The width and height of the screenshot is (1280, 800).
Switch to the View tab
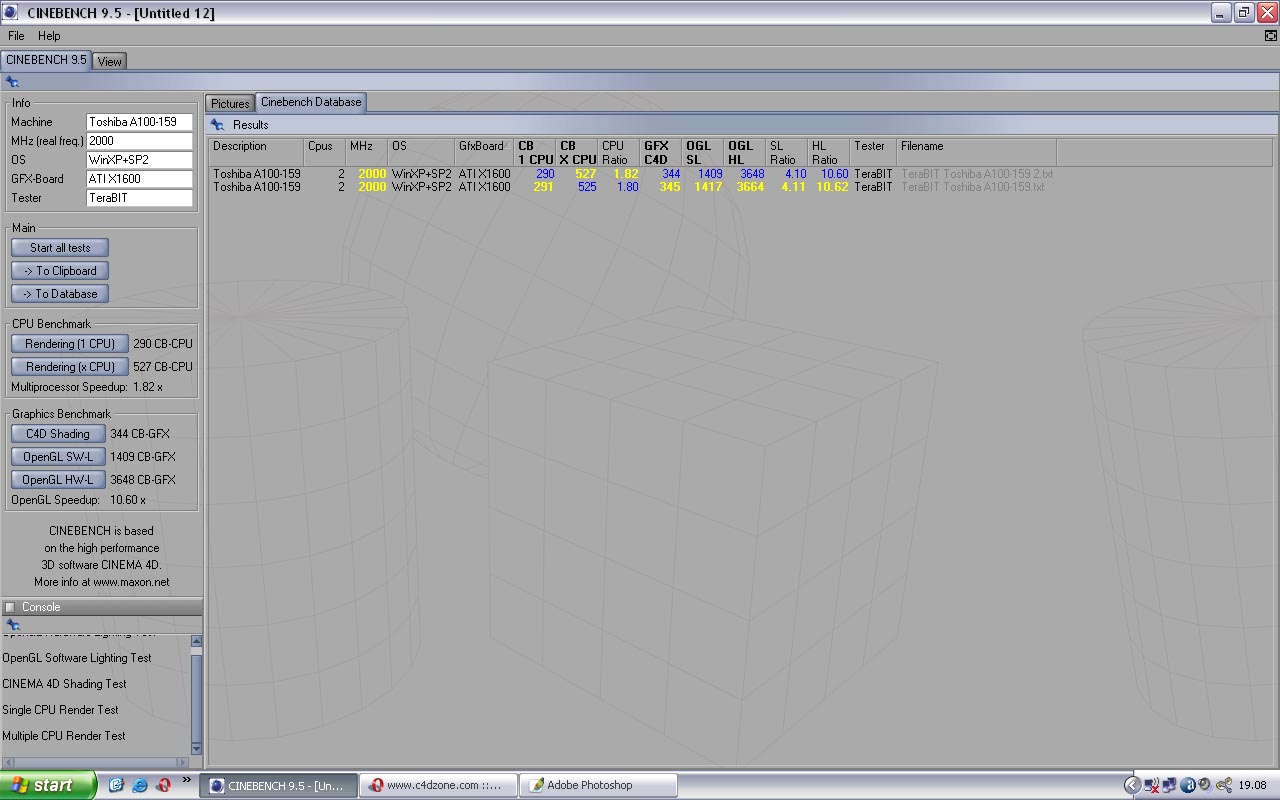point(110,61)
